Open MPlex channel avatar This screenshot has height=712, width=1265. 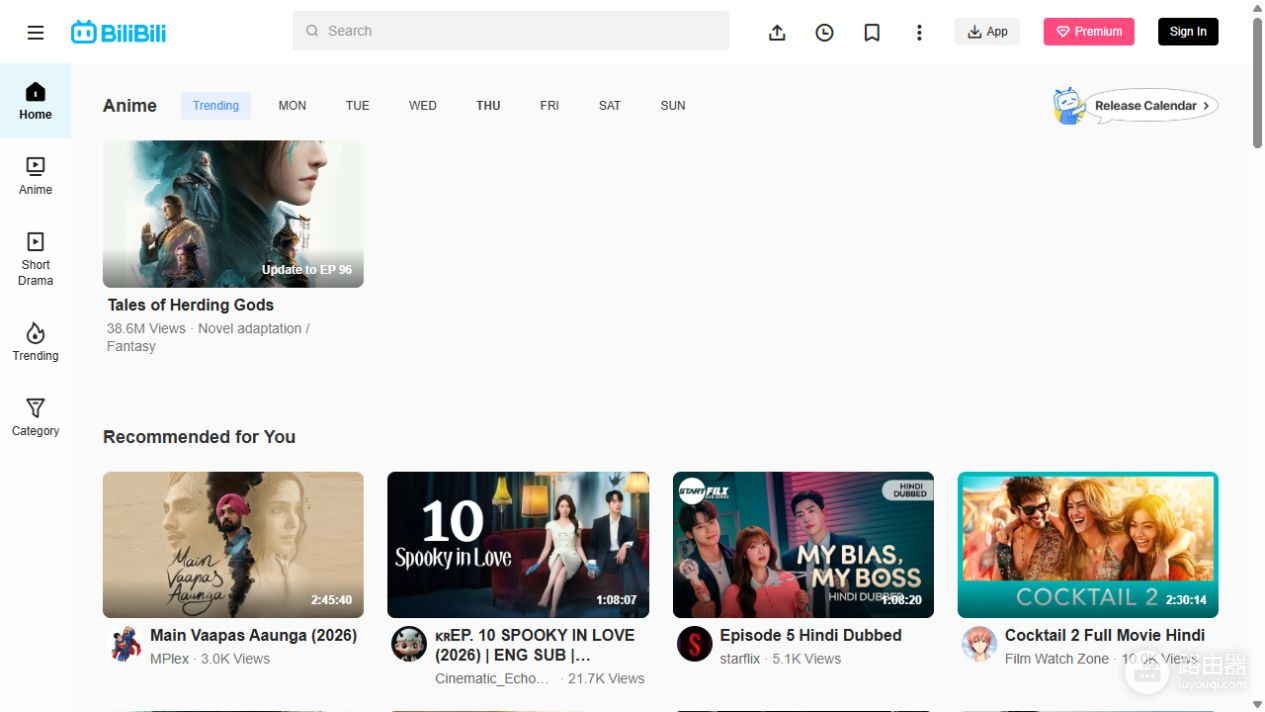[x=124, y=645]
